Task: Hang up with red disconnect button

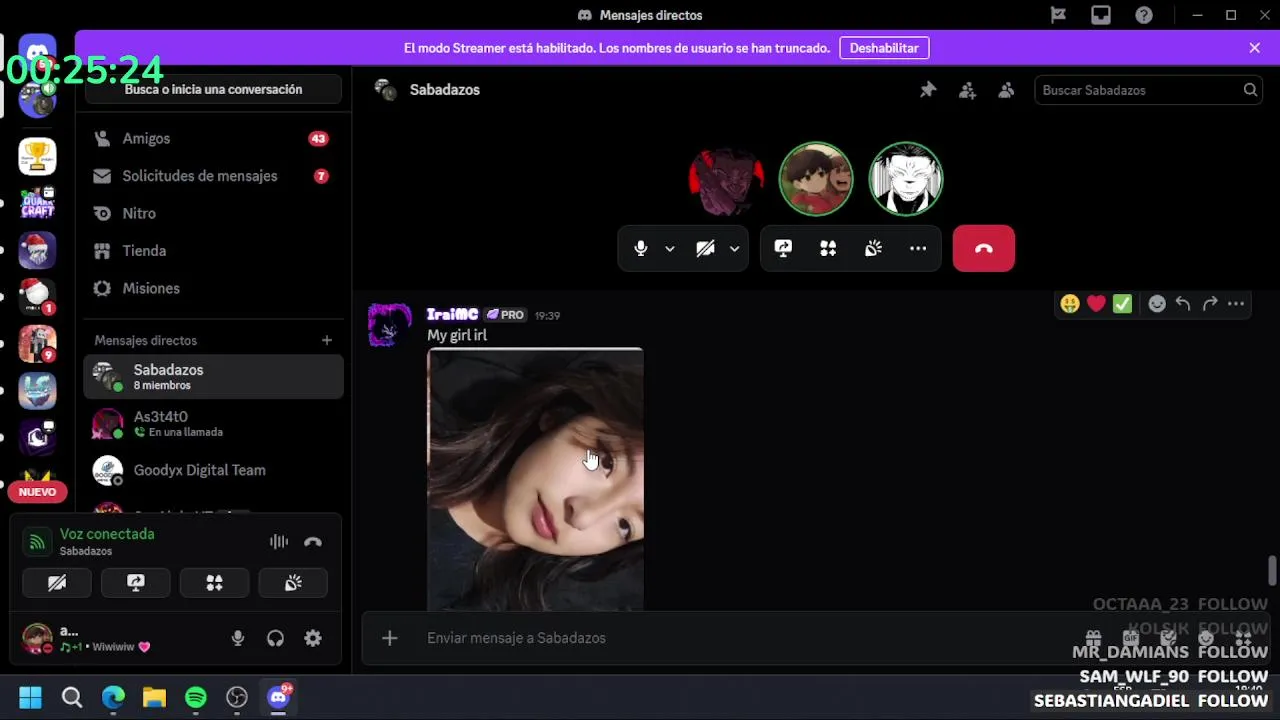Action: pyautogui.click(x=984, y=249)
